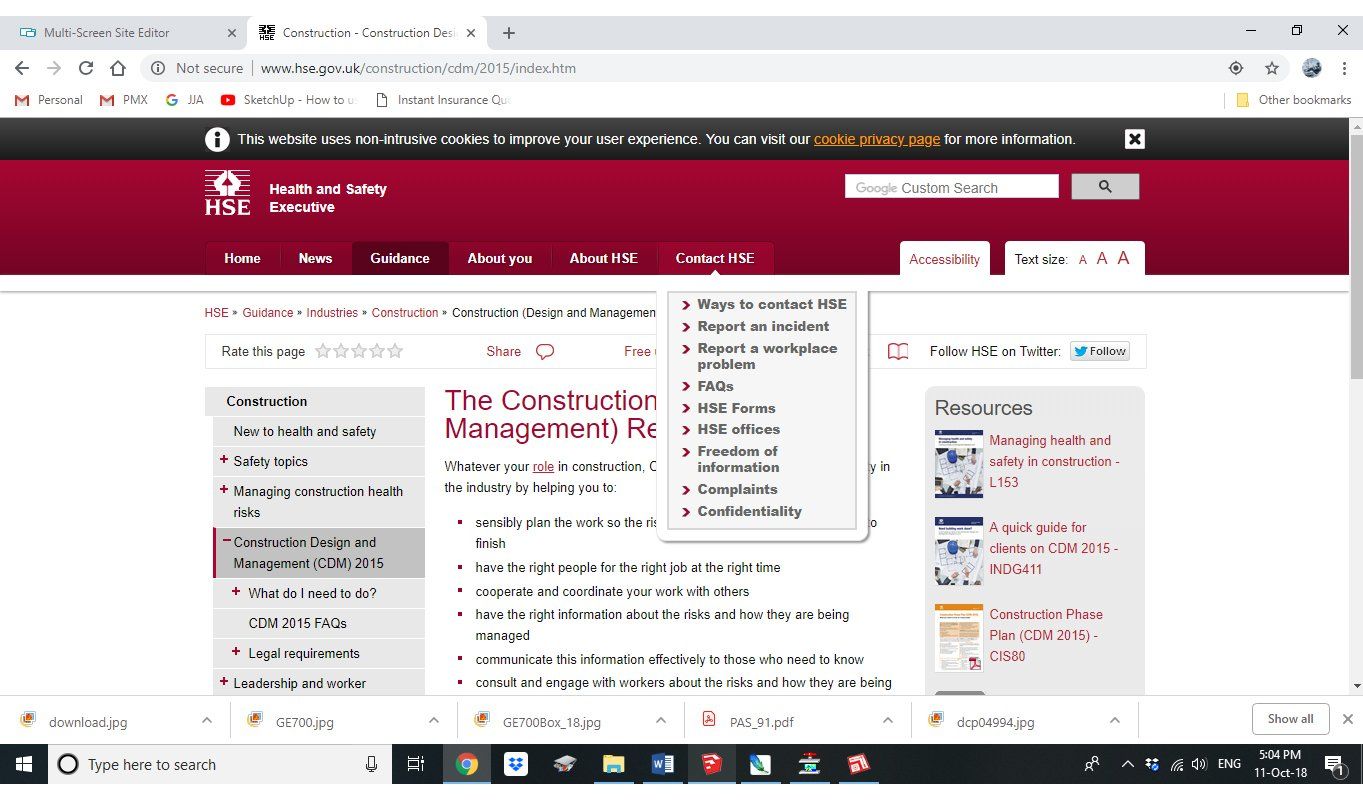The width and height of the screenshot is (1363, 800).
Task: Click the search magnifier button
Action: [1105, 187]
